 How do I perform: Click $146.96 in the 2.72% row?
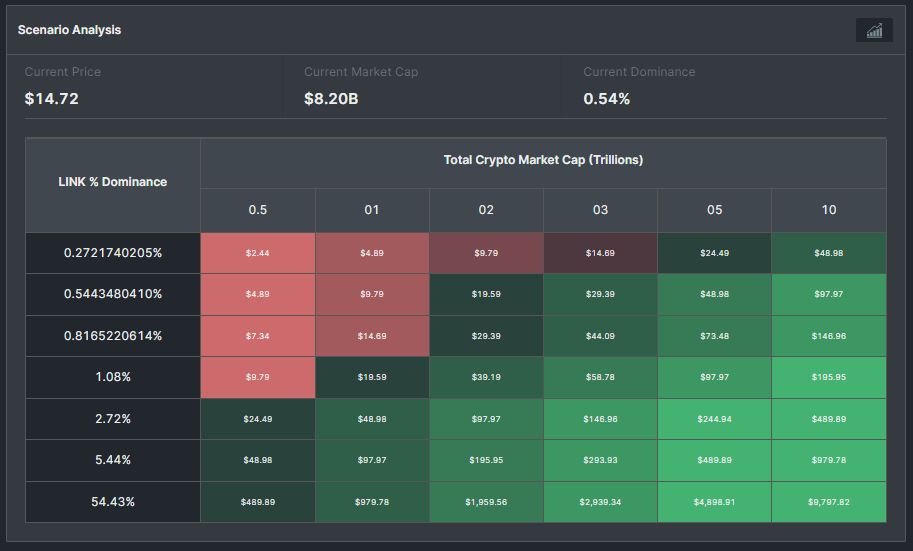[x=600, y=419]
